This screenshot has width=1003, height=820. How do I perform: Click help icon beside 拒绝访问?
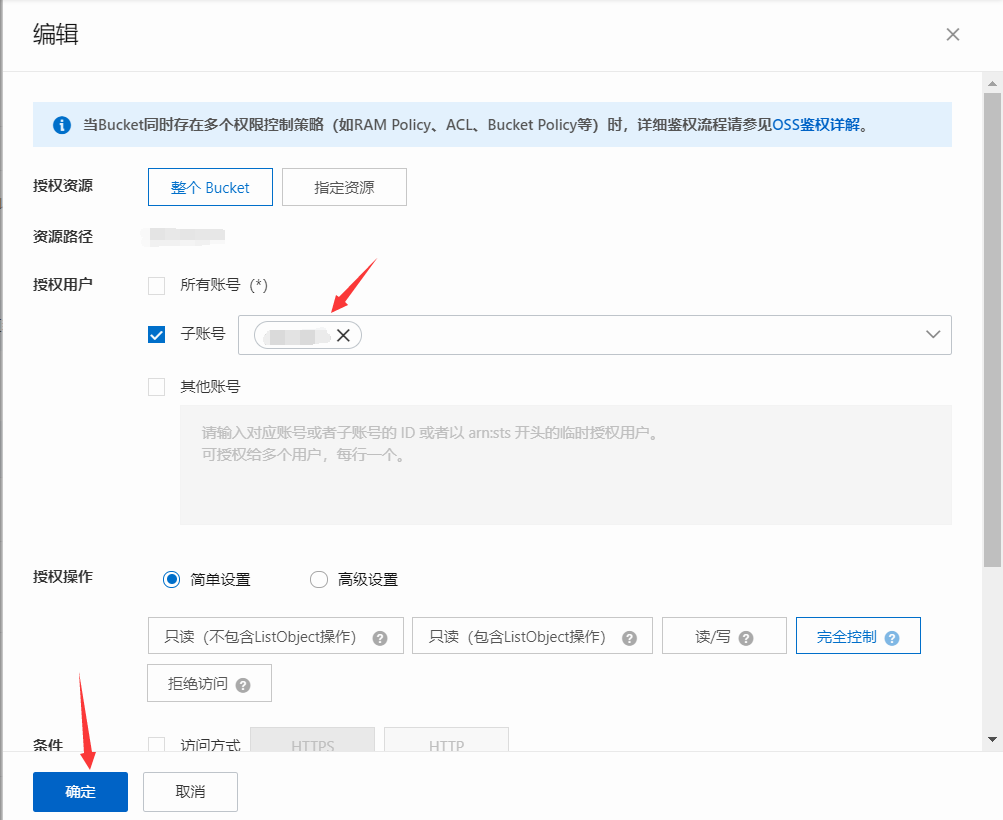pyautogui.click(x=242, y=686)
